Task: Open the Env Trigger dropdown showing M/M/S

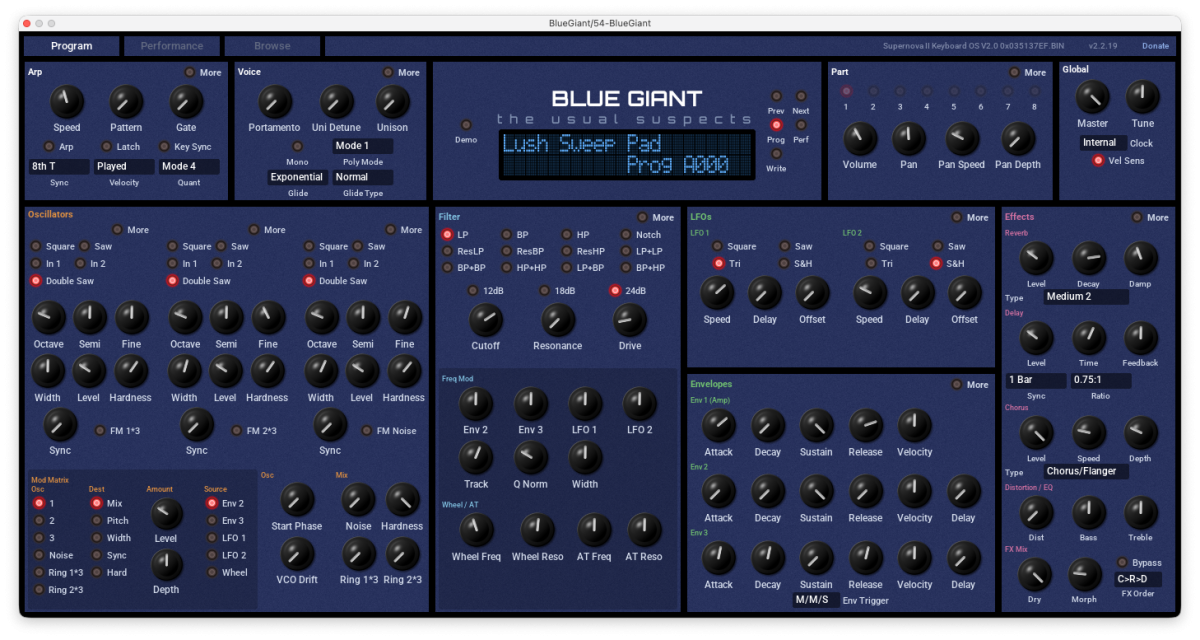Action: coord(815,600)
